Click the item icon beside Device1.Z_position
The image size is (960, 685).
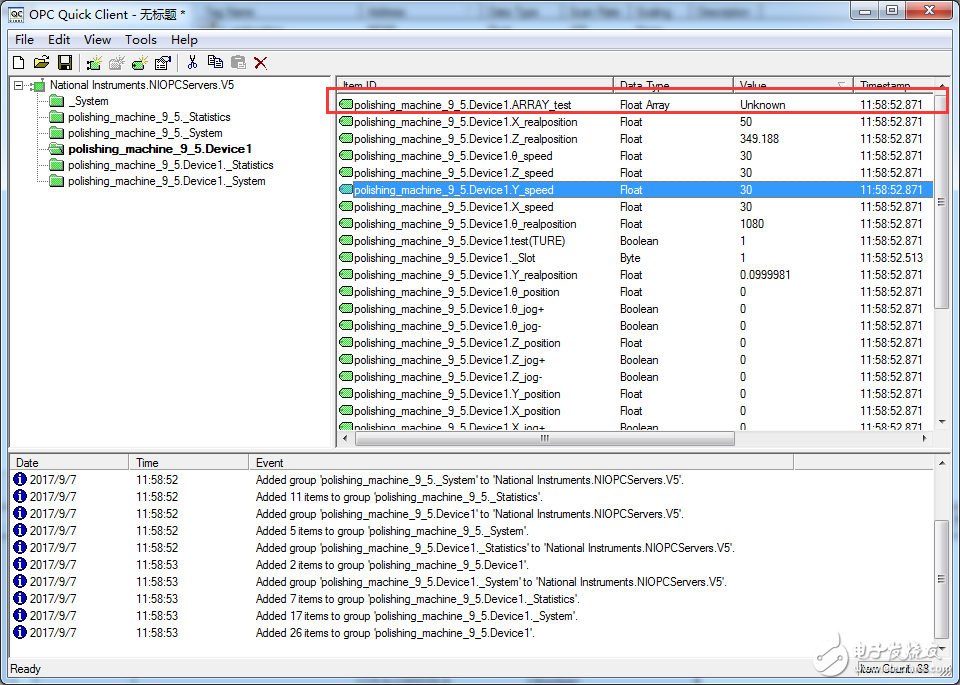pos(346,343)
